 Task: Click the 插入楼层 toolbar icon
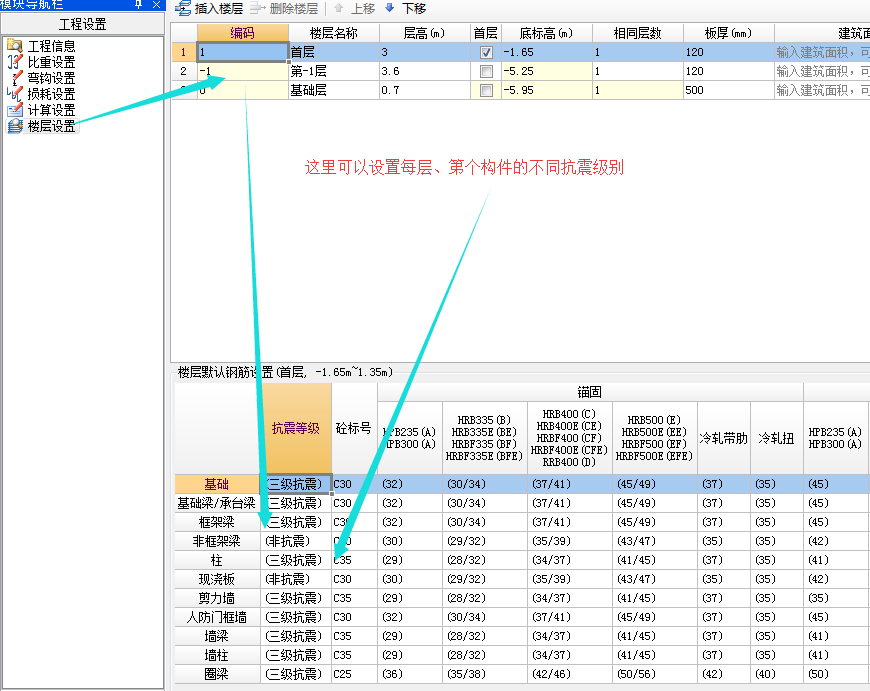tap(183, 8)
